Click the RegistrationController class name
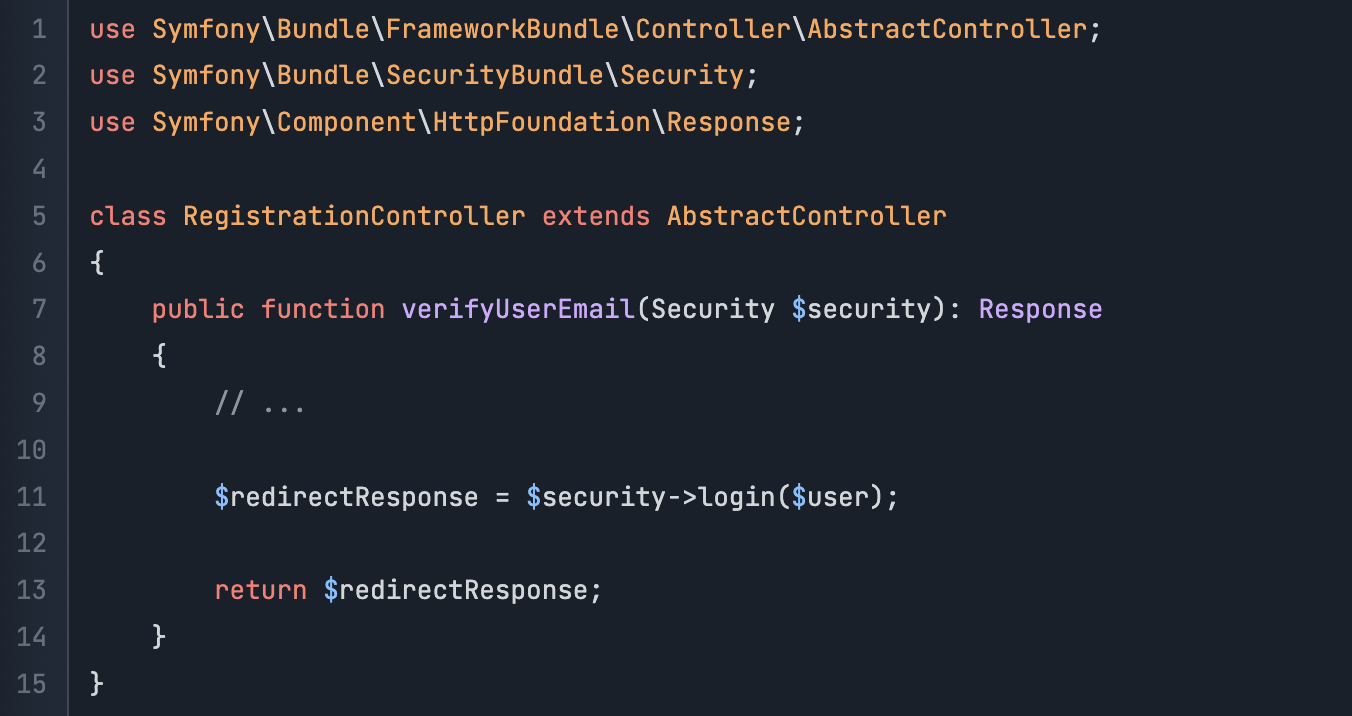Viewport: 1352px width, 716px height. tap(354, 216)
